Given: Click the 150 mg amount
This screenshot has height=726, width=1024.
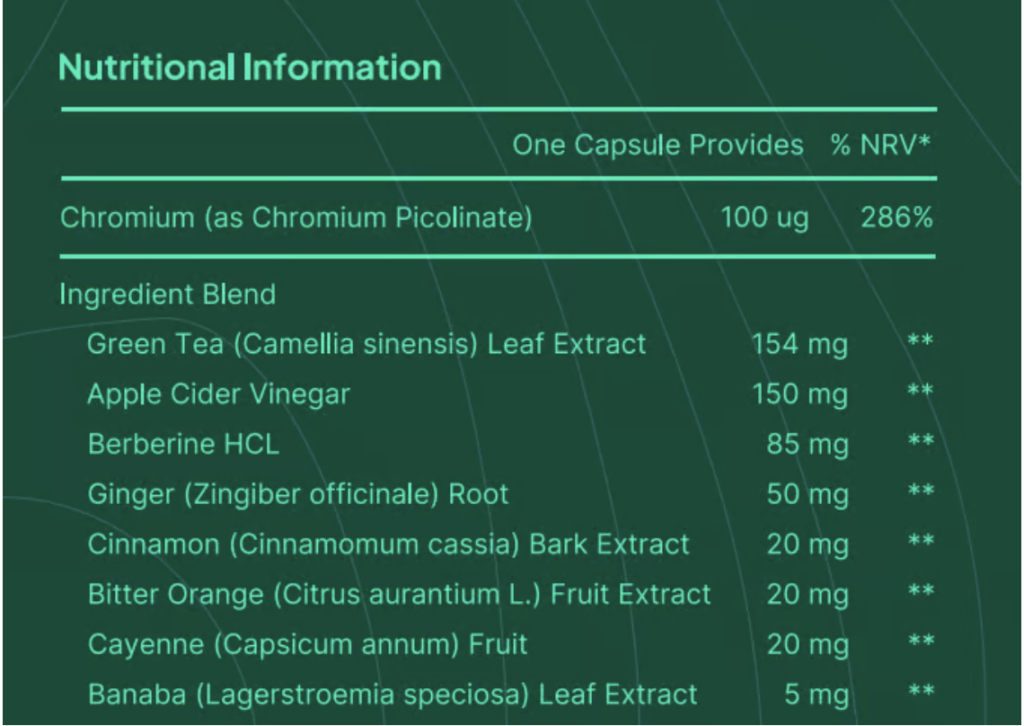Looking at the screenshot, I should (x=800, y=394).
